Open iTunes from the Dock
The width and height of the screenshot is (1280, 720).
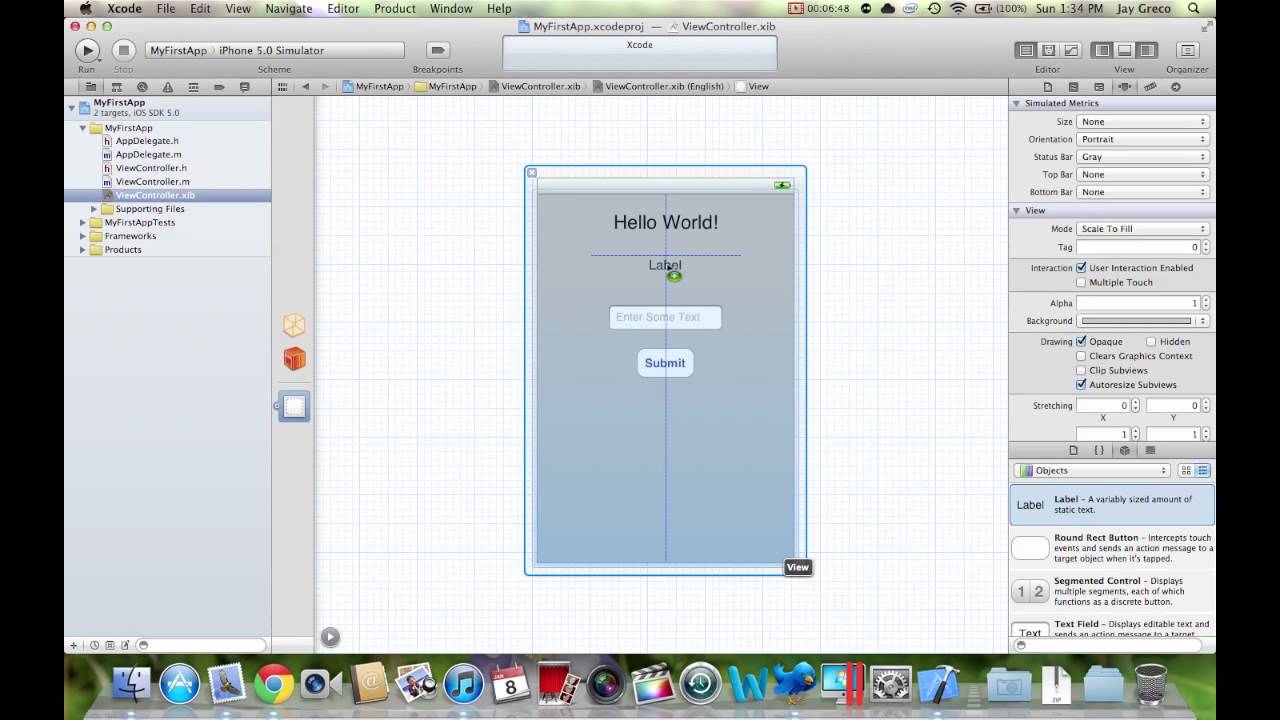[463, 684]
